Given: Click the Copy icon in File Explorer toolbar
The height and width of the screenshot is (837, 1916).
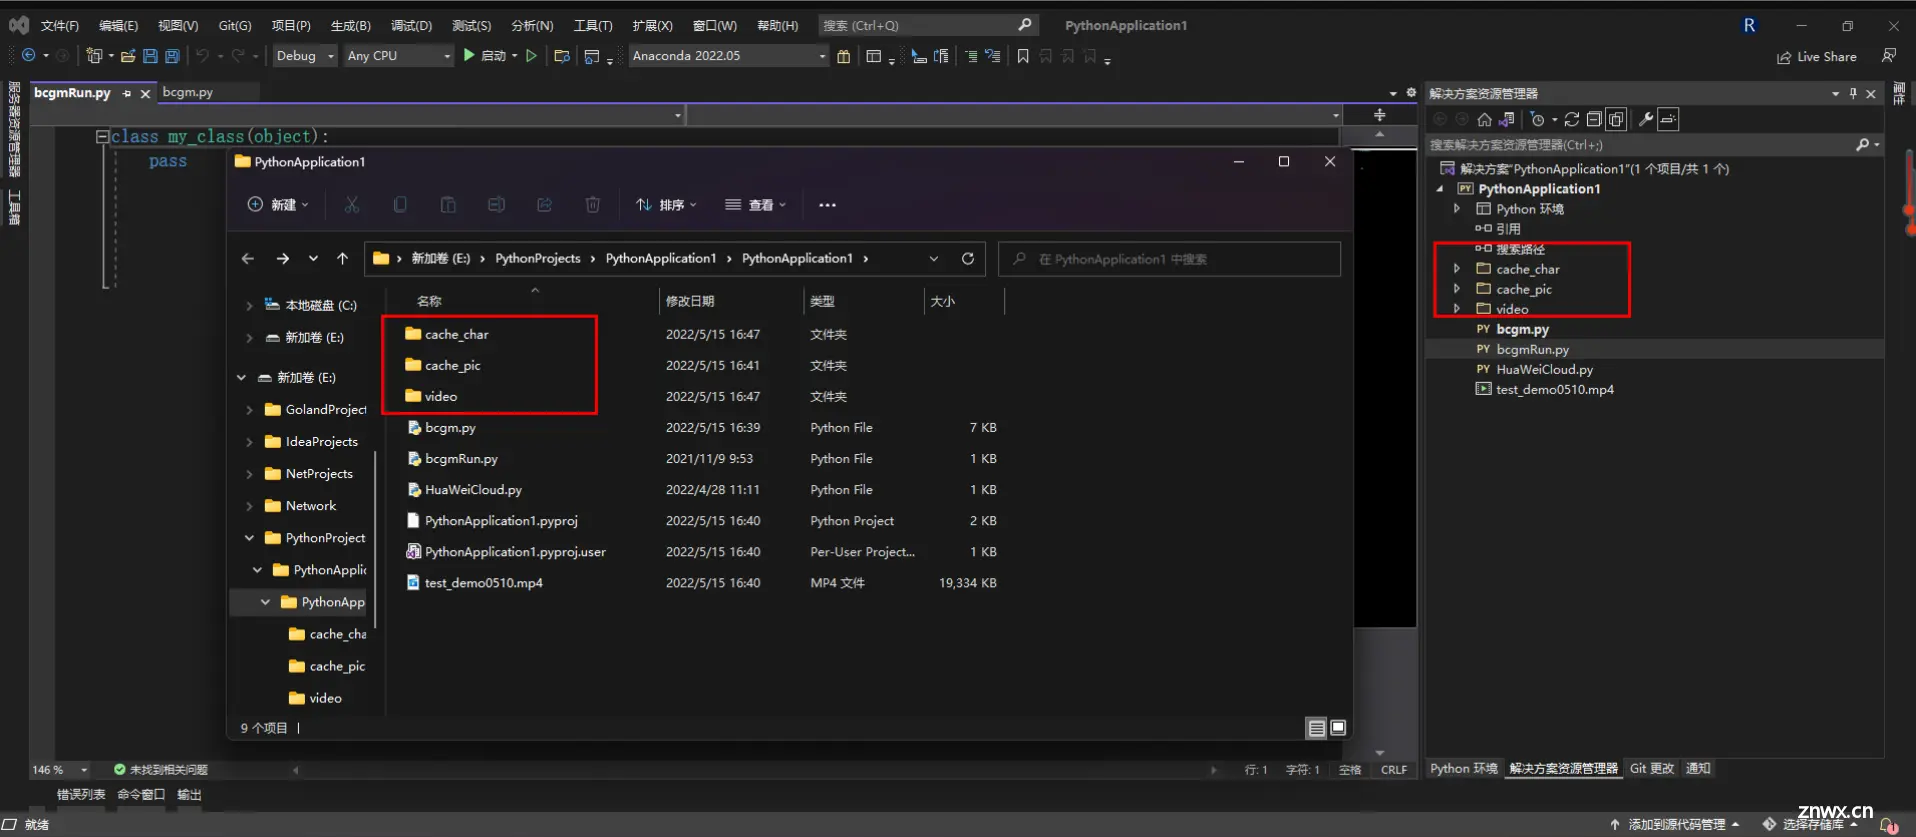Looking at the screenshot, I should [x=400, y=205].
